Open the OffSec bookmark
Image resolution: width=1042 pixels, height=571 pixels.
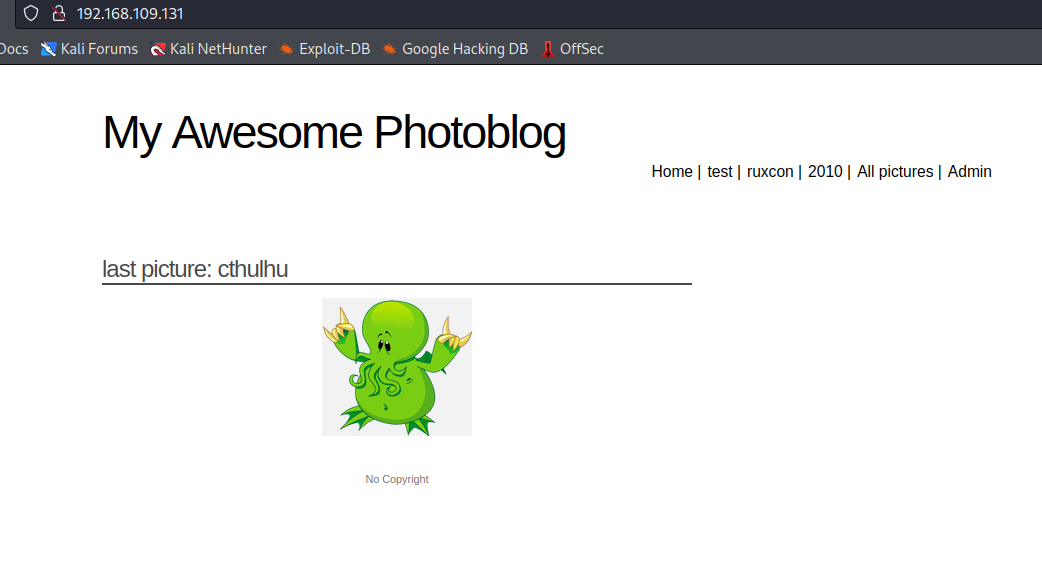click(x=572, y=49)
